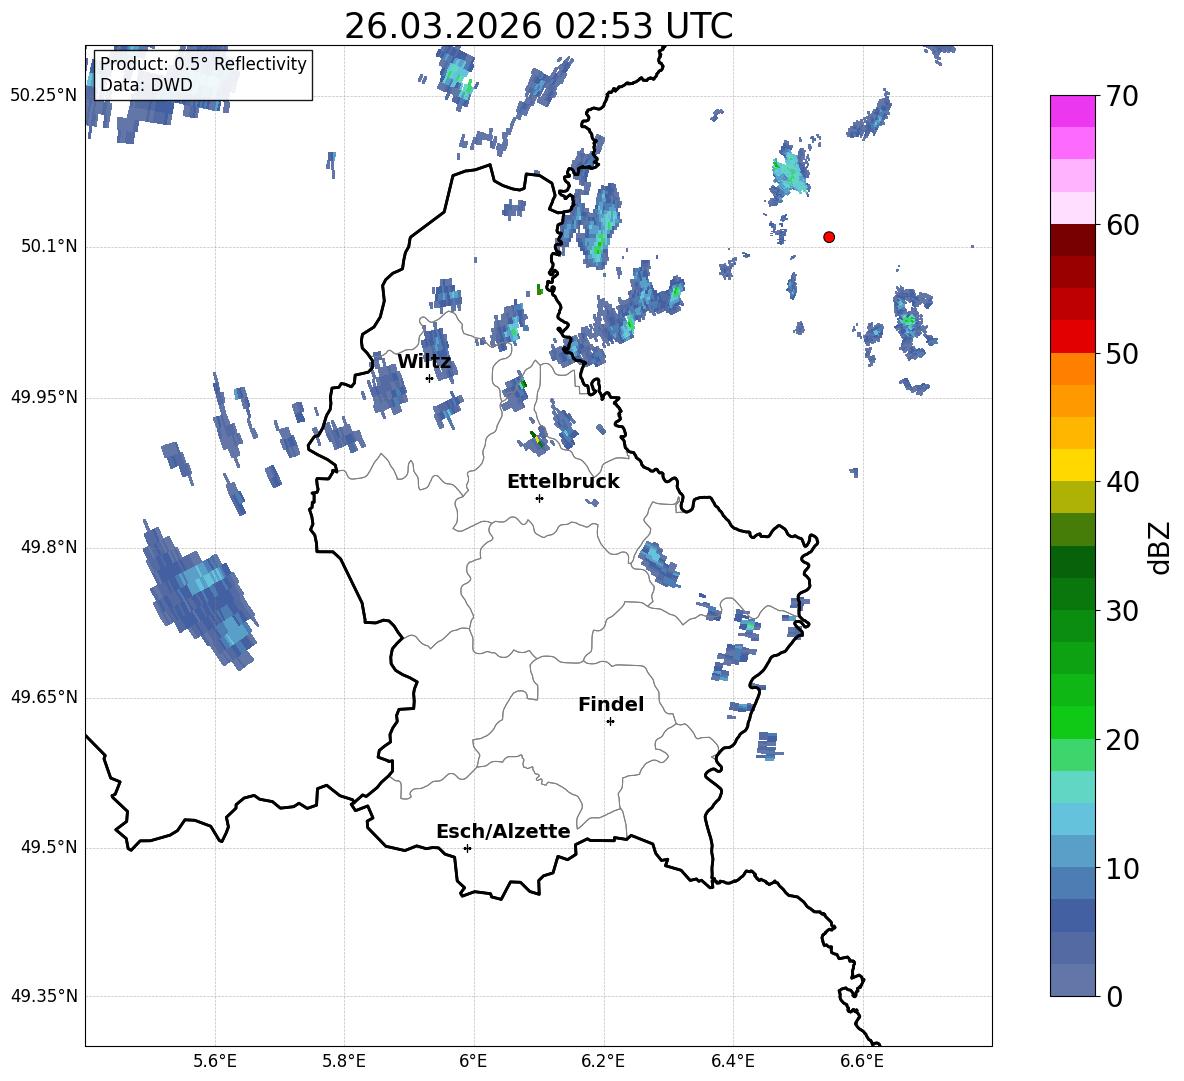Click the 49.35°N latitude label

click(x=44, y=996)
